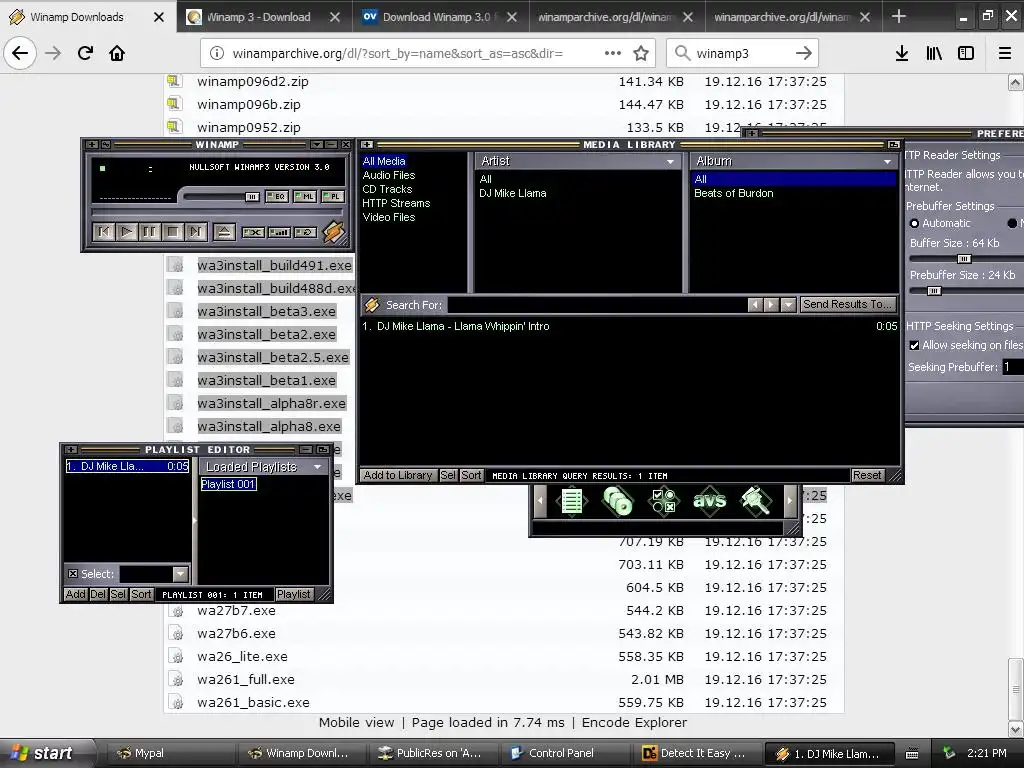Viewport: 1024px width, 768px height.
Task: Open the preferences checkbox icon in thinger
Action: pyautogui.click(x=664, y=502)
